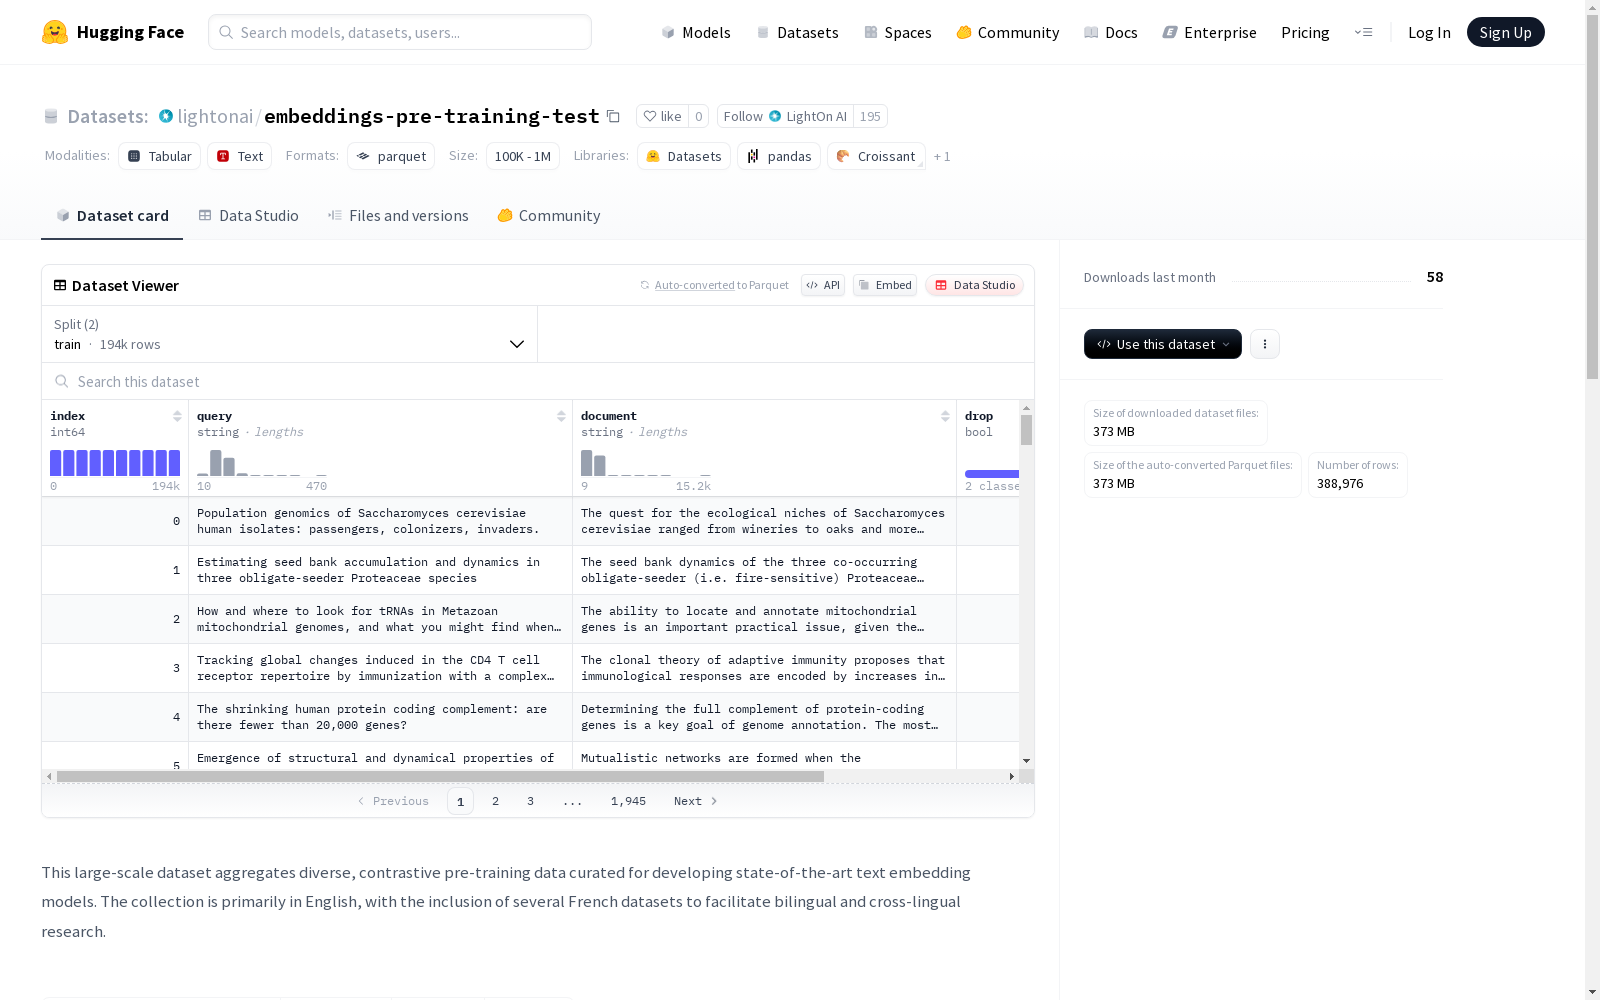Switch to the Dataset card tab

pyautogui.click(x=112, y=215)
